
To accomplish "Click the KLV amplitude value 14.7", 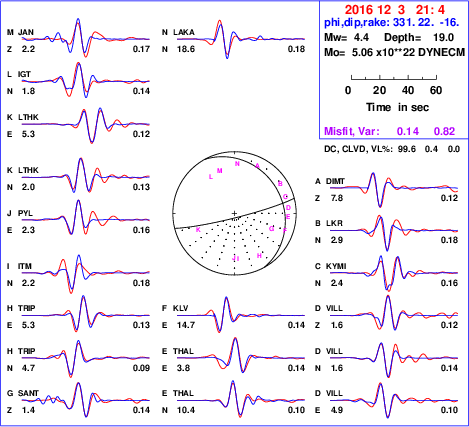I will [186, 325].
